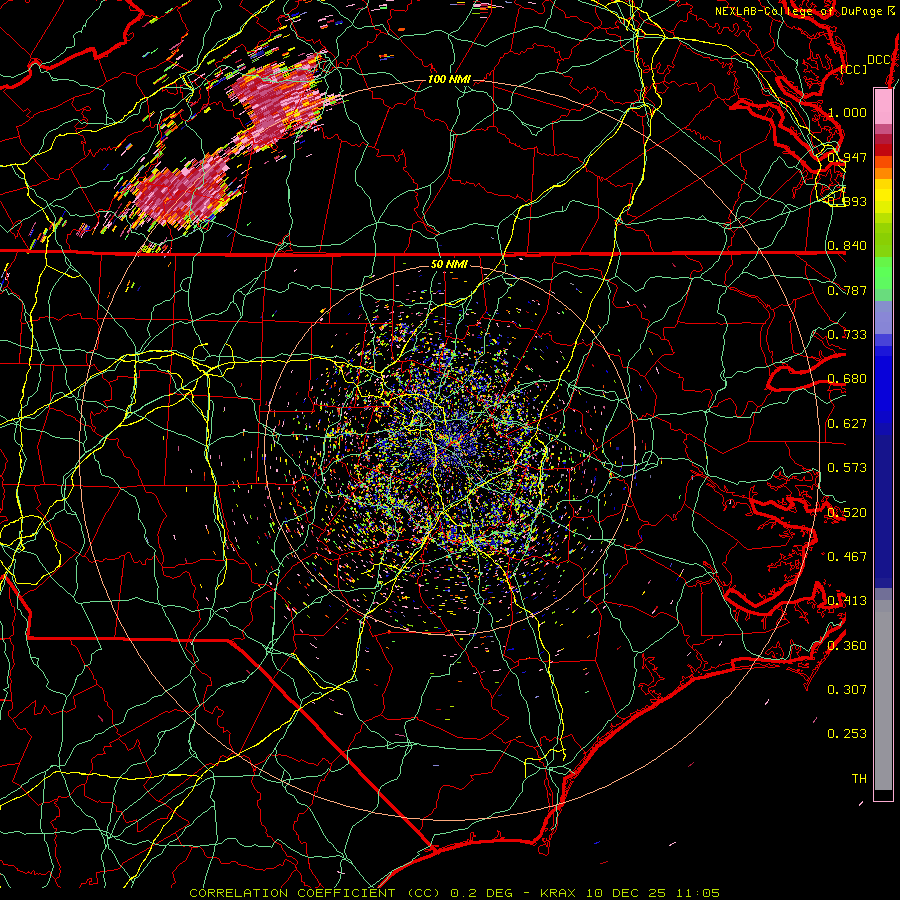The height and width of the screenshot is (900, 900).
Task: Pick the gray lower section of the color bar
Action: [x=883, y=695]
